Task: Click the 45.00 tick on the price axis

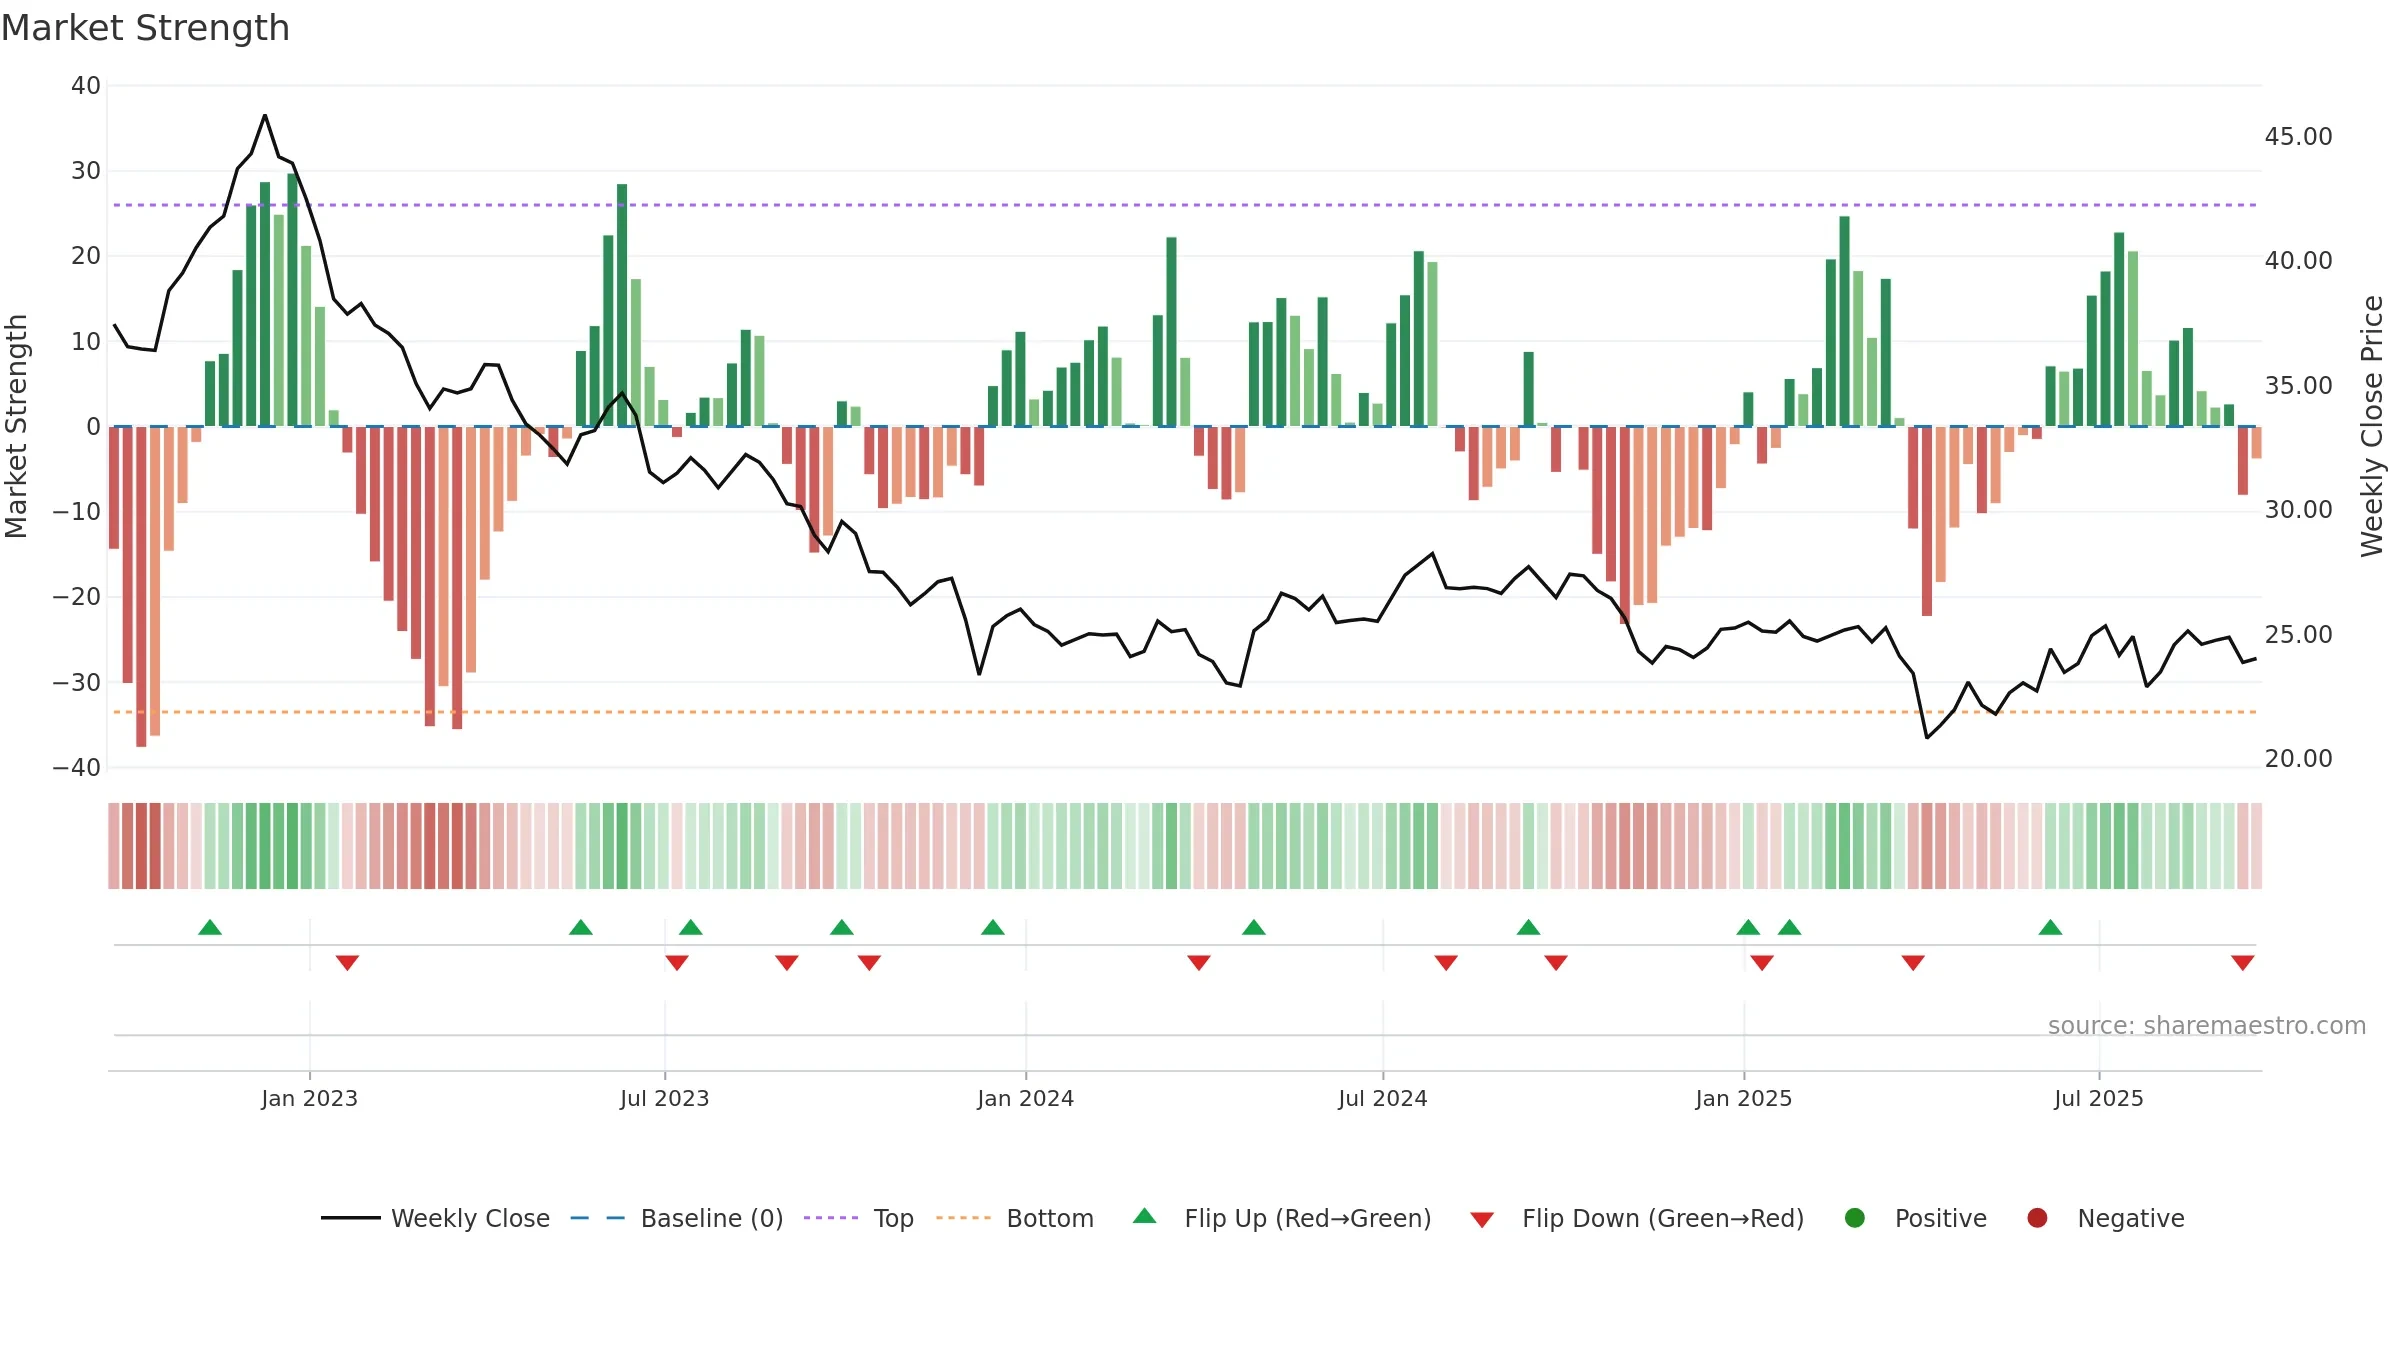Action: click(x=2299, y=136)
